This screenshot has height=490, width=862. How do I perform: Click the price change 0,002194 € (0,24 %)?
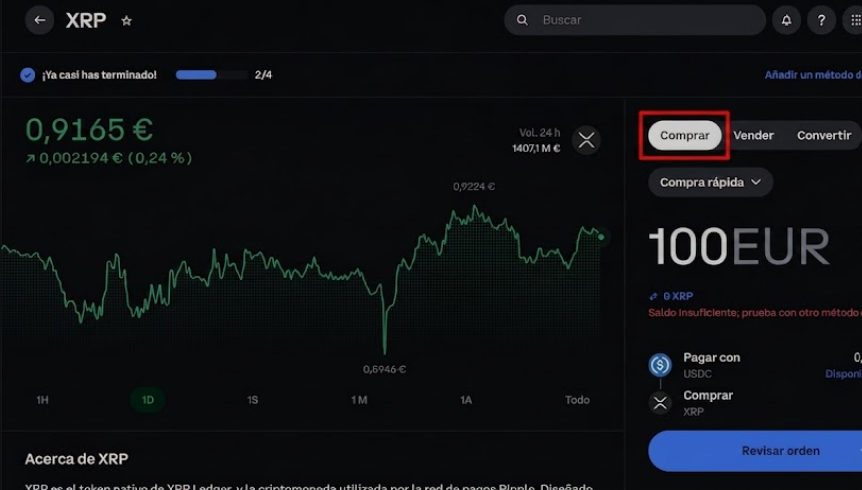pos(109,158)
